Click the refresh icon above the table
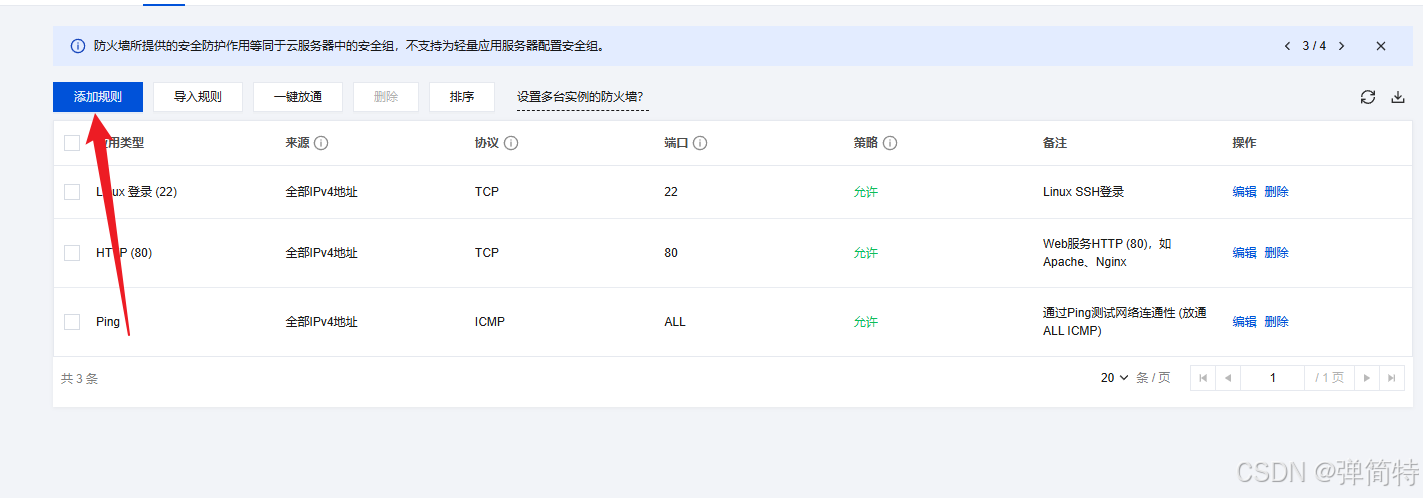Screen dimensions: 1423x498 1368,97
